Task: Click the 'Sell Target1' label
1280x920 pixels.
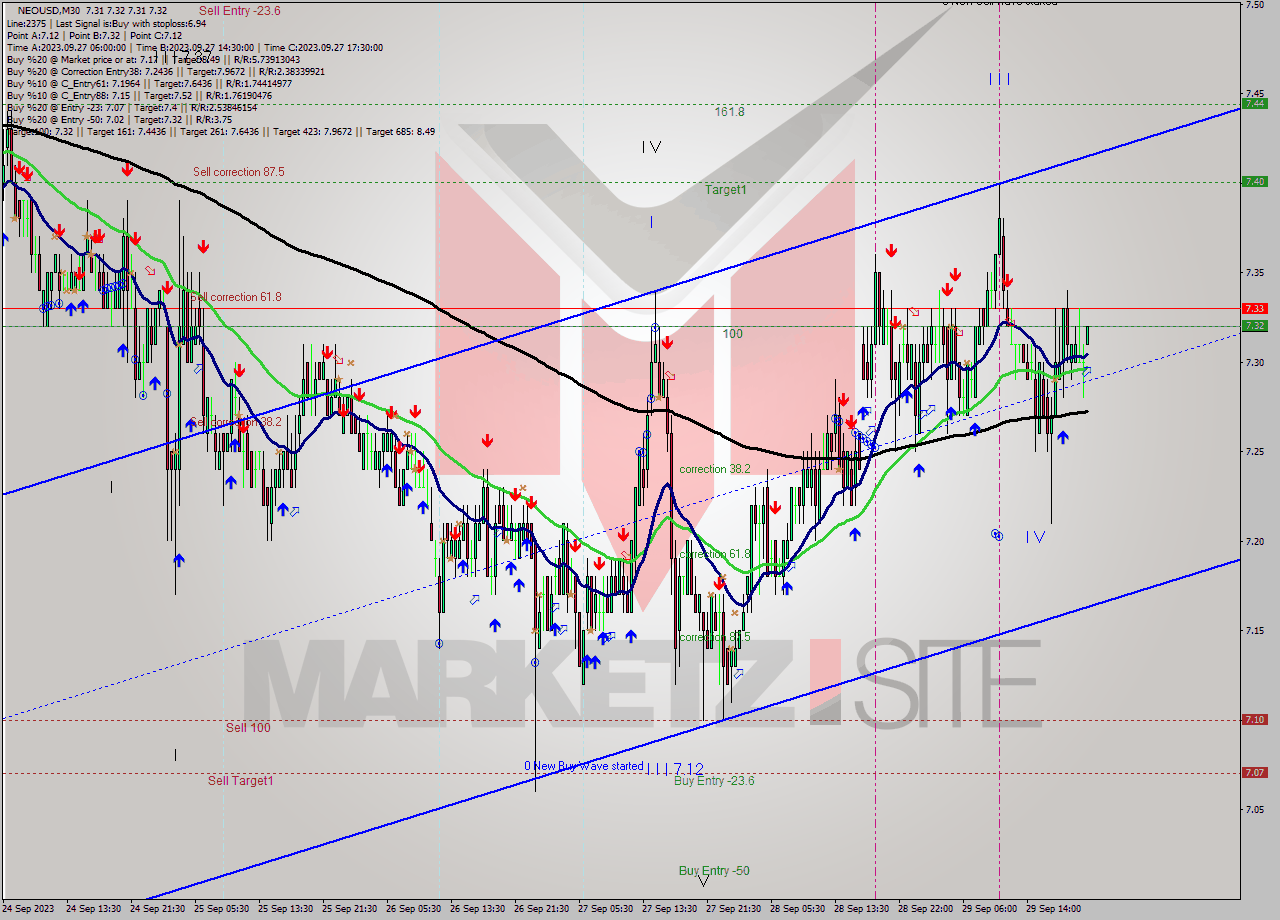Action: pos(240,780)
